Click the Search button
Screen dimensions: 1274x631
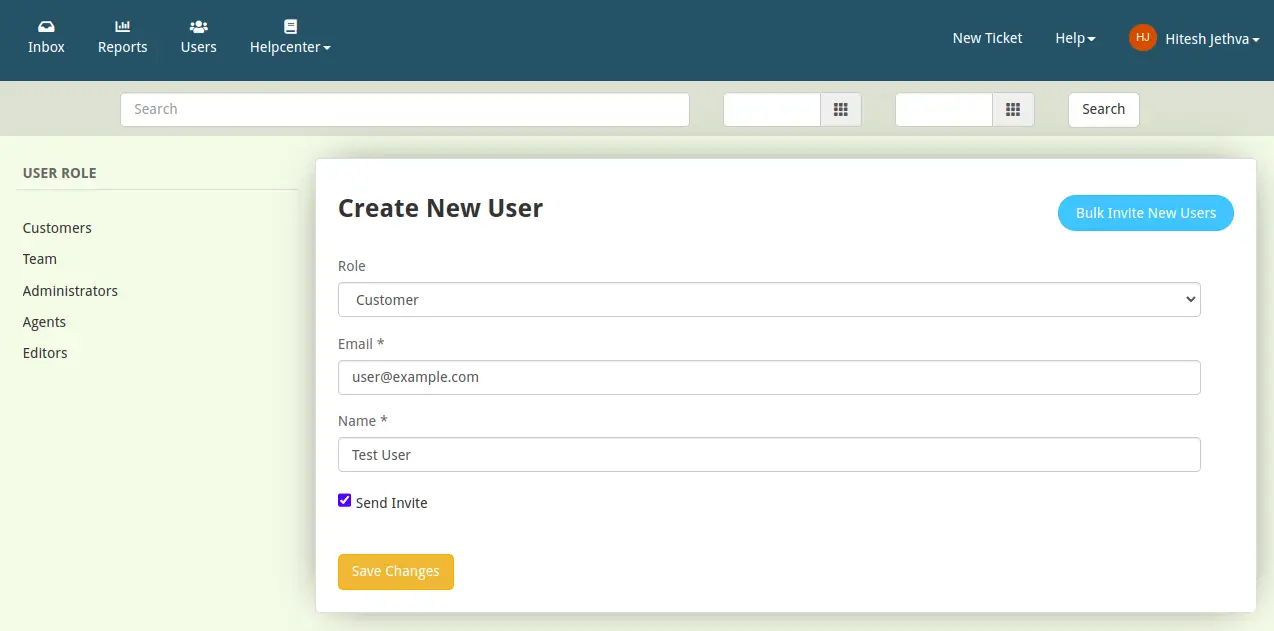(1103, 110)
